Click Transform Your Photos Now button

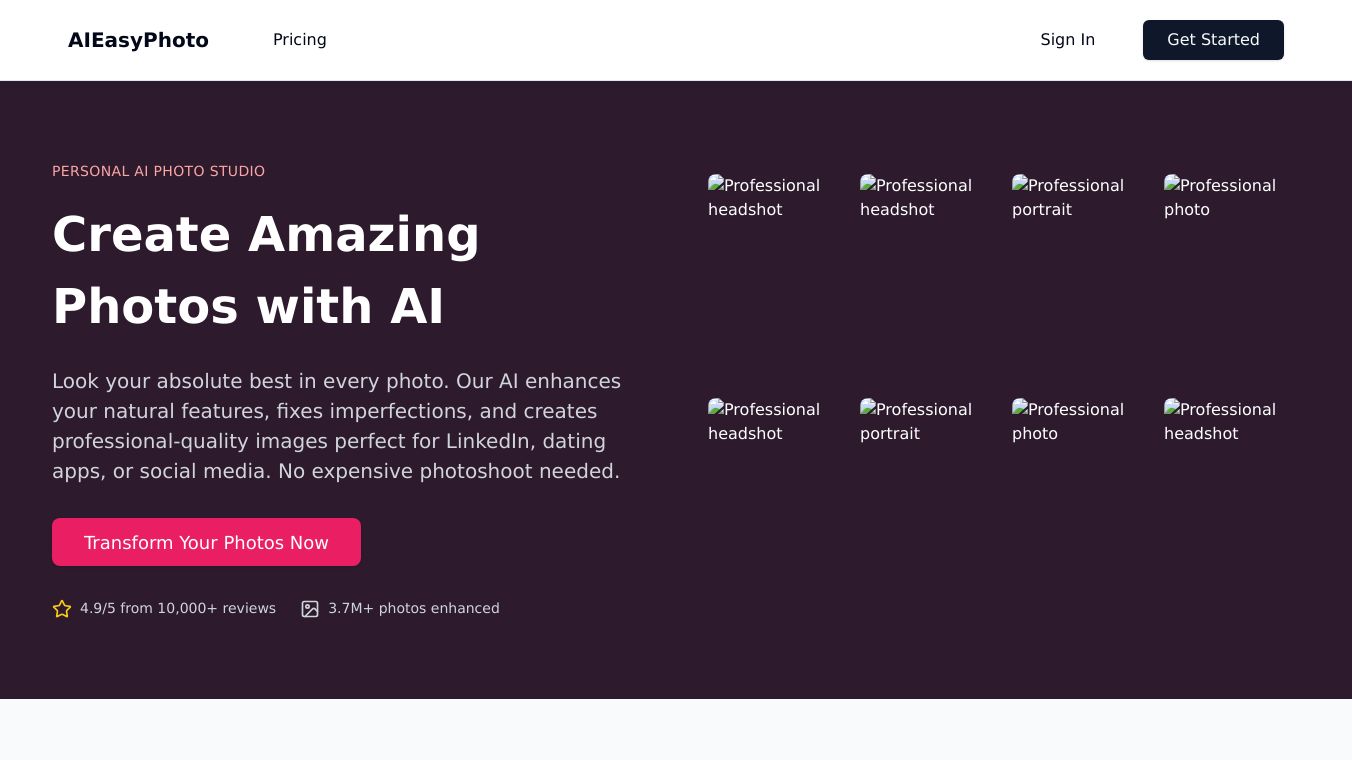tap(206, 542)
